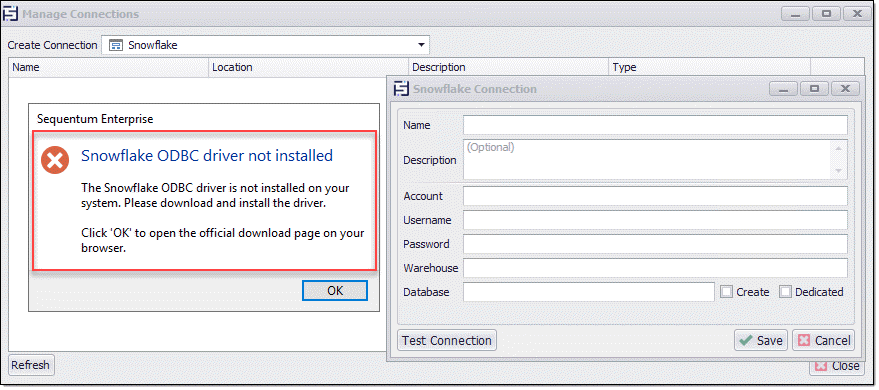
Task: Click into the Warehouse text field
Action: point(655,268)
